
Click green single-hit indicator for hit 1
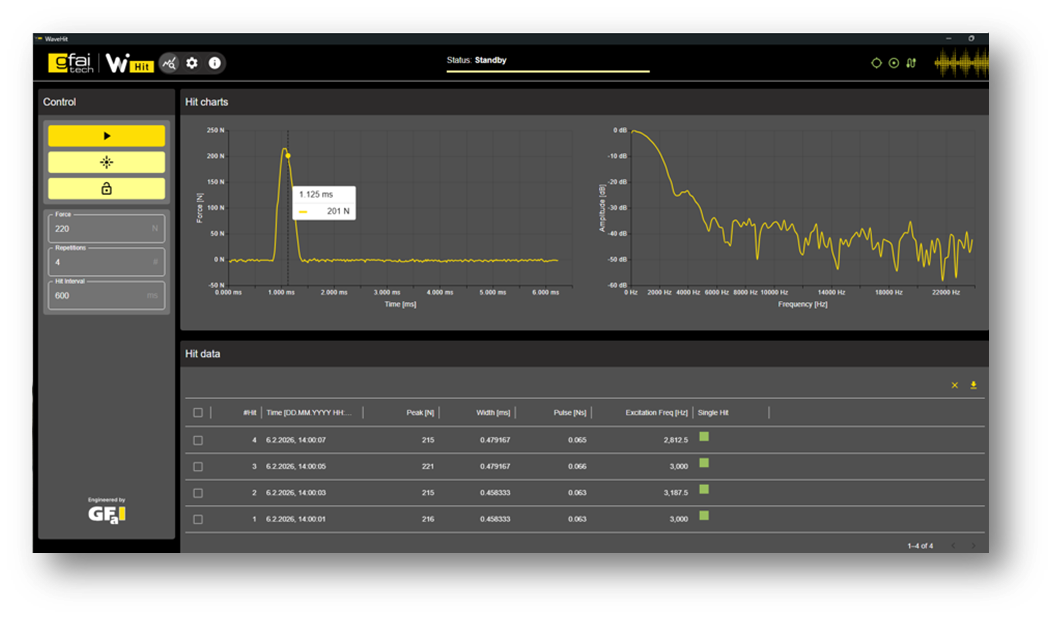click(704, 516)
